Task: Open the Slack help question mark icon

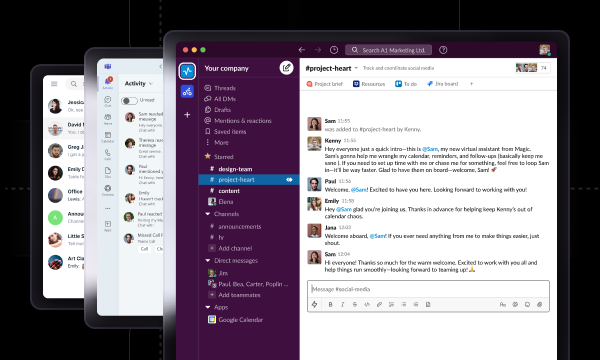Action: pos(443,50)
